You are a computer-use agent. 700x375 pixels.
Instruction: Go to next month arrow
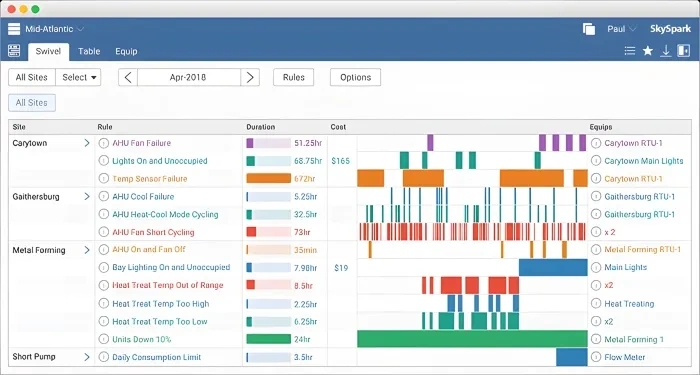[x=250, y=77]
